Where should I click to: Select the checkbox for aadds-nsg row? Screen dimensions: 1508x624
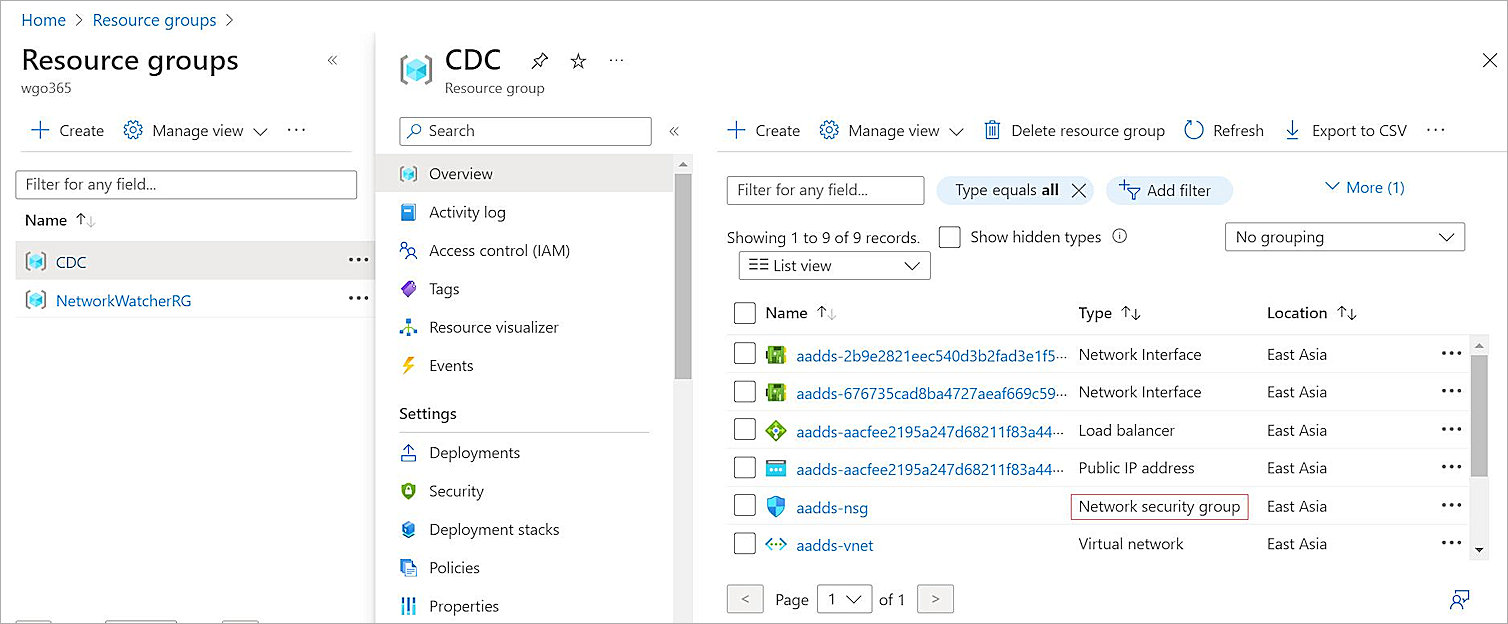click(744, 507)
